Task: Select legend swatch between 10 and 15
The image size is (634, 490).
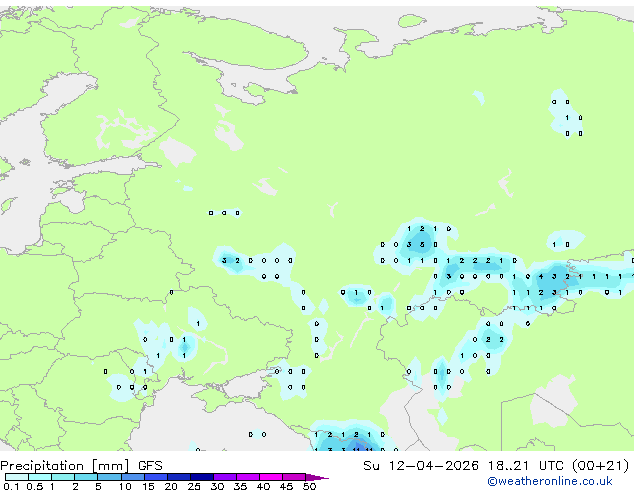Action: [x=132, y=477]
